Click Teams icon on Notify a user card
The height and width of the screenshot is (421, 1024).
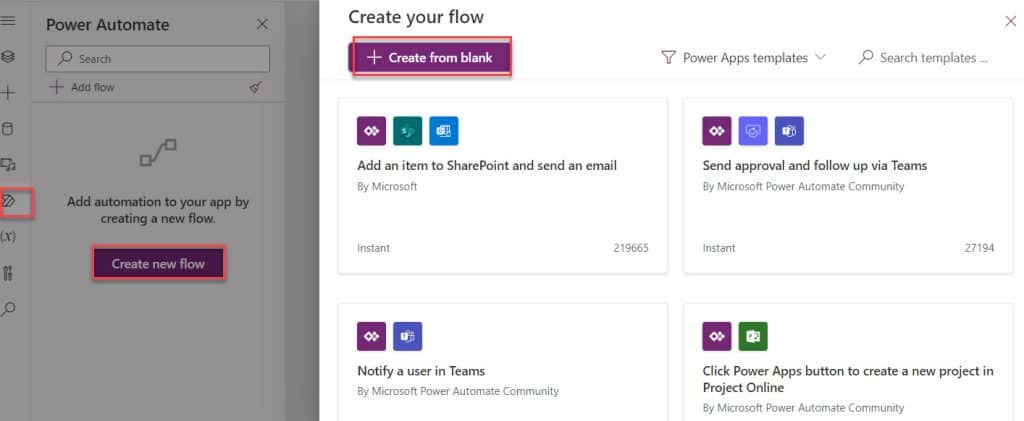click(x=408, y=336)
